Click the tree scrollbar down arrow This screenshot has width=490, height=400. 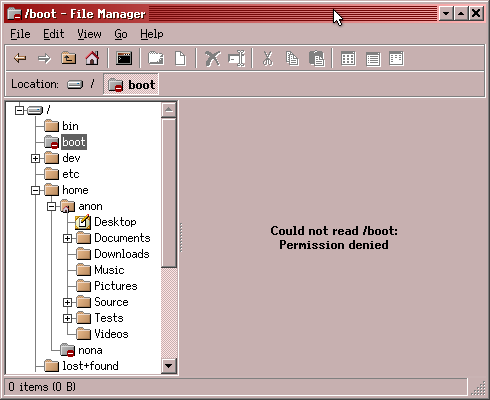[169, 366]
